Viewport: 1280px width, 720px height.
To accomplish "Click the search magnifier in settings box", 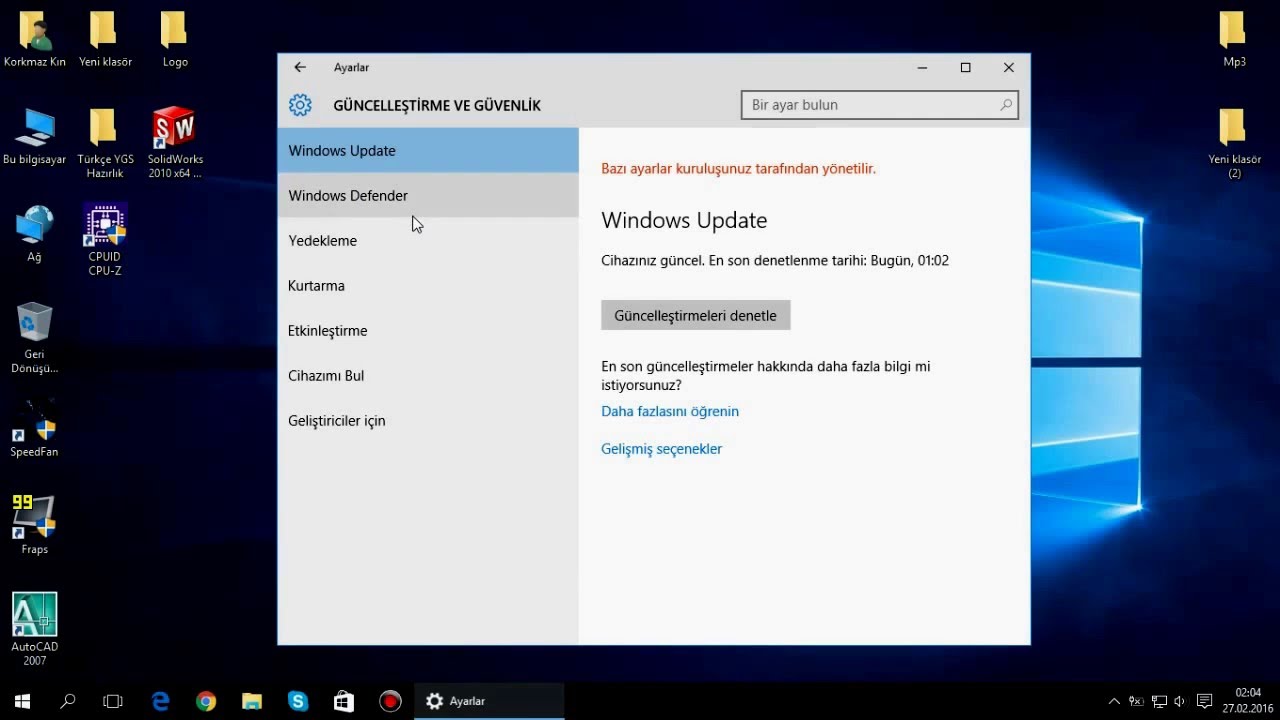I will point(1006,104).
